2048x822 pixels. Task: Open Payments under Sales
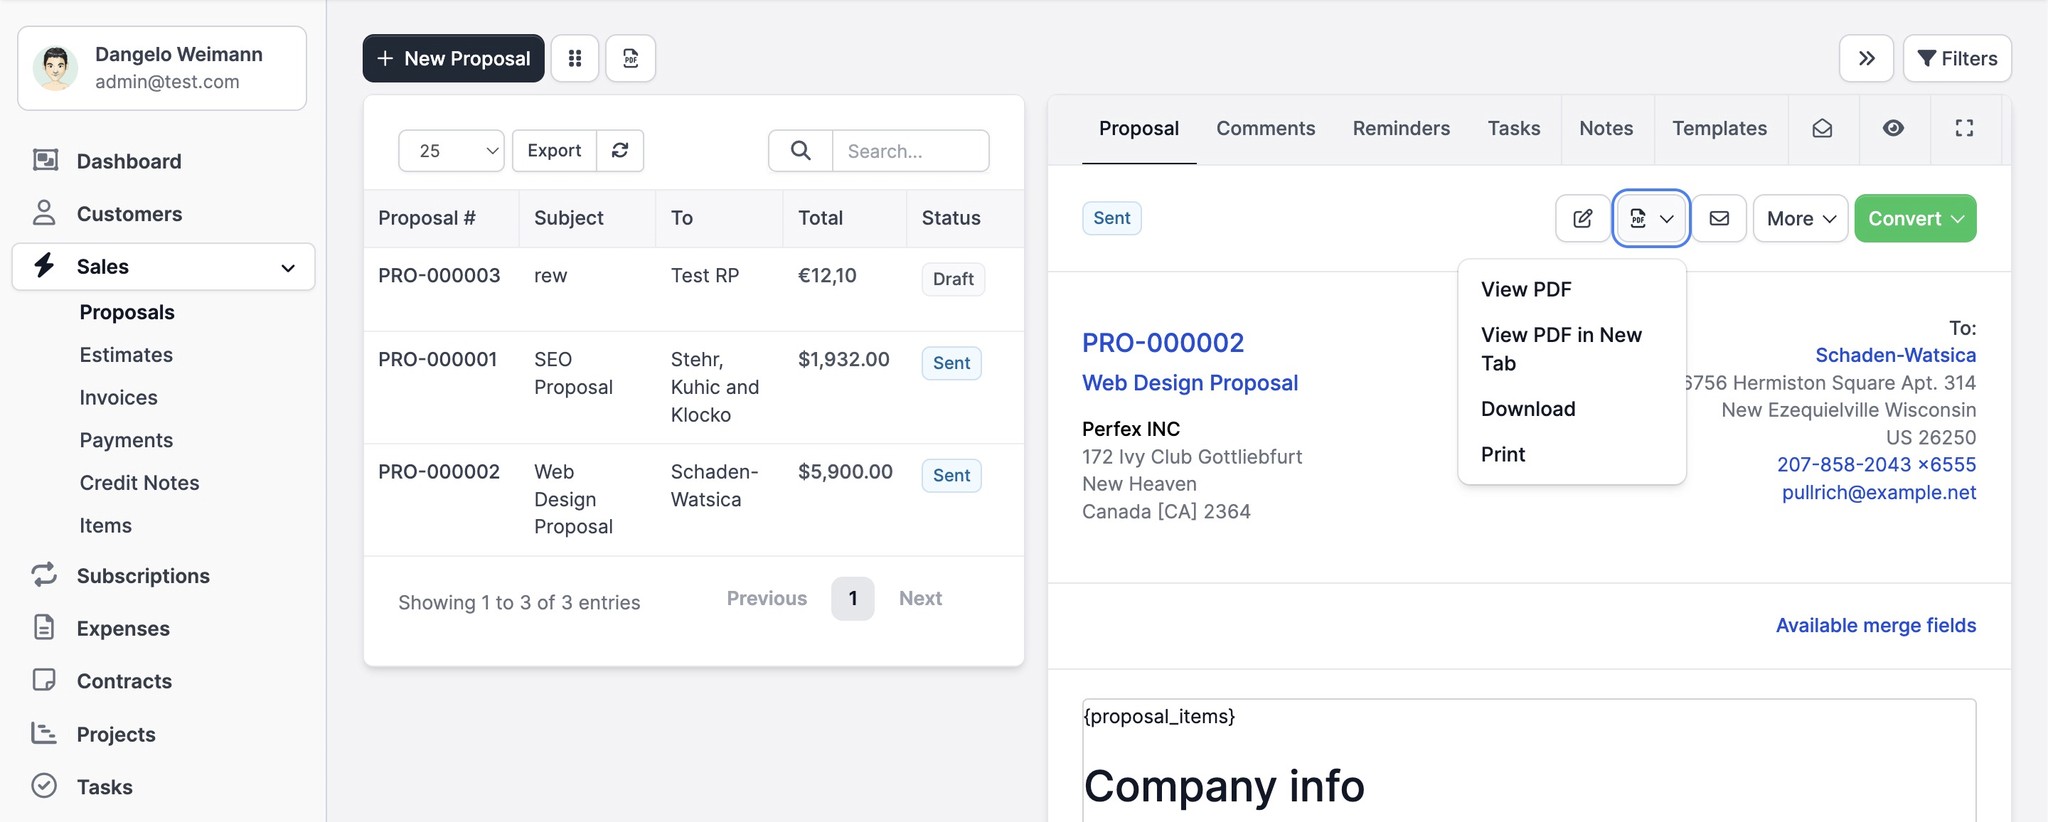click(126, 441)
